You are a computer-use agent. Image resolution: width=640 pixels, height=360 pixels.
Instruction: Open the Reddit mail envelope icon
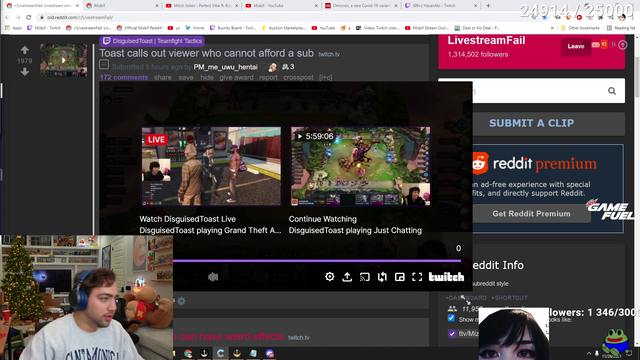pos(596,44)
